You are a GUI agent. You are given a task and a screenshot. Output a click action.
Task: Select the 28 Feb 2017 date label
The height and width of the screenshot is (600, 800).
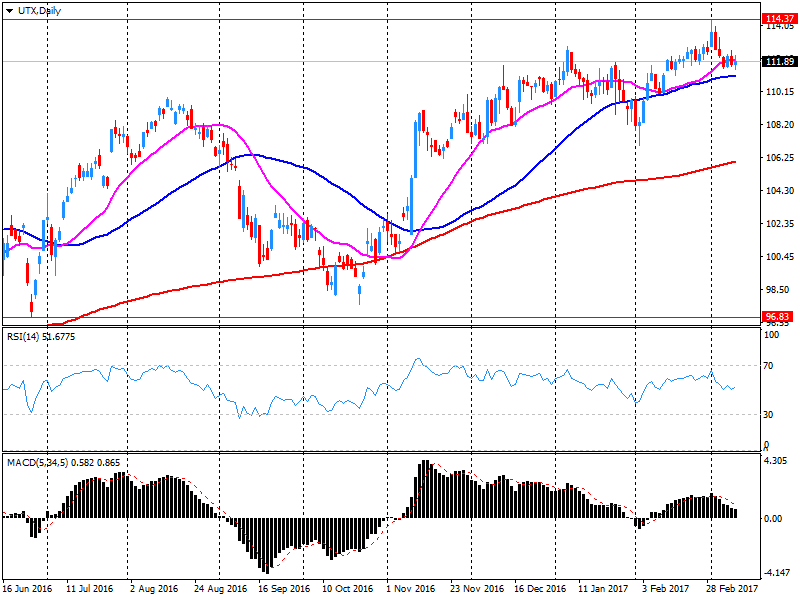(x=731, y=590)
